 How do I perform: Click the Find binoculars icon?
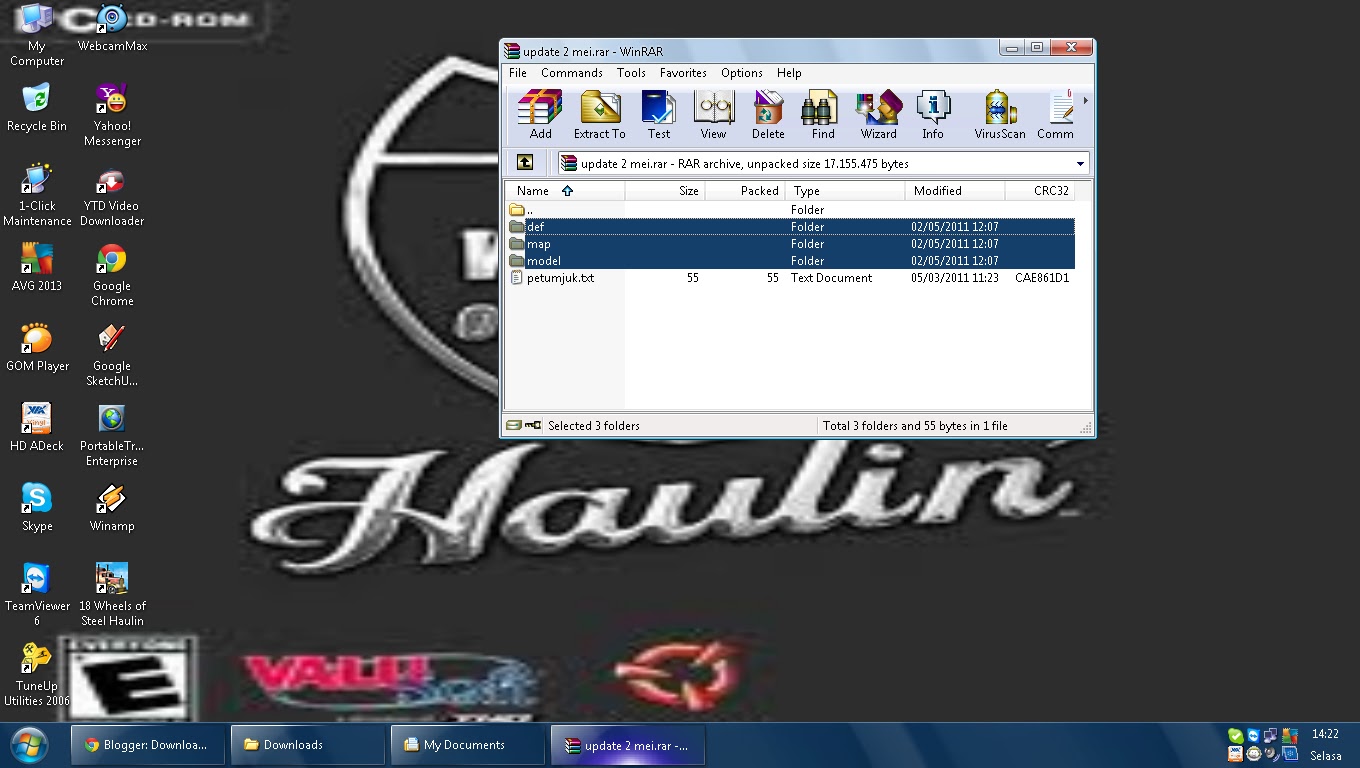822,115
